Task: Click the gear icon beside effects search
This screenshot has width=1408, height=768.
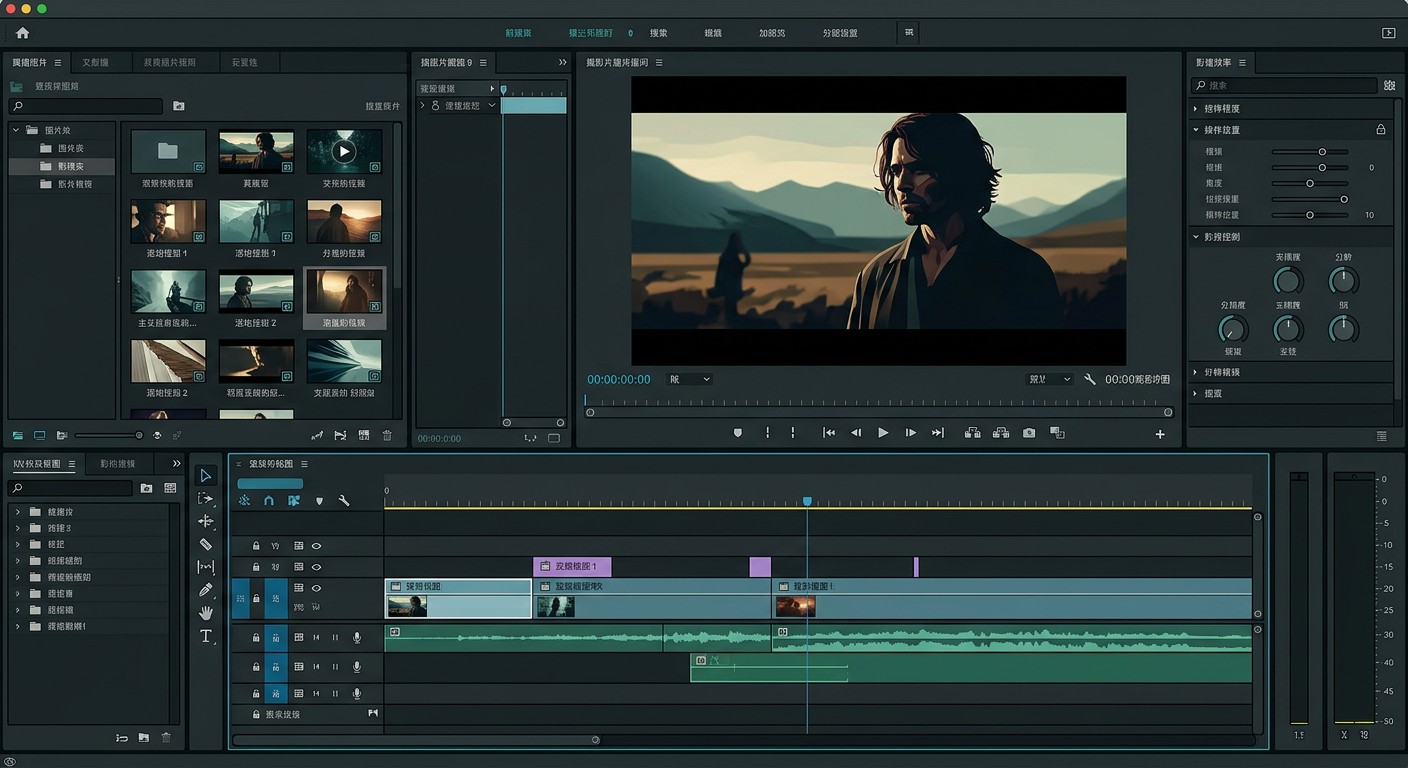Action: pos(1389,86)
